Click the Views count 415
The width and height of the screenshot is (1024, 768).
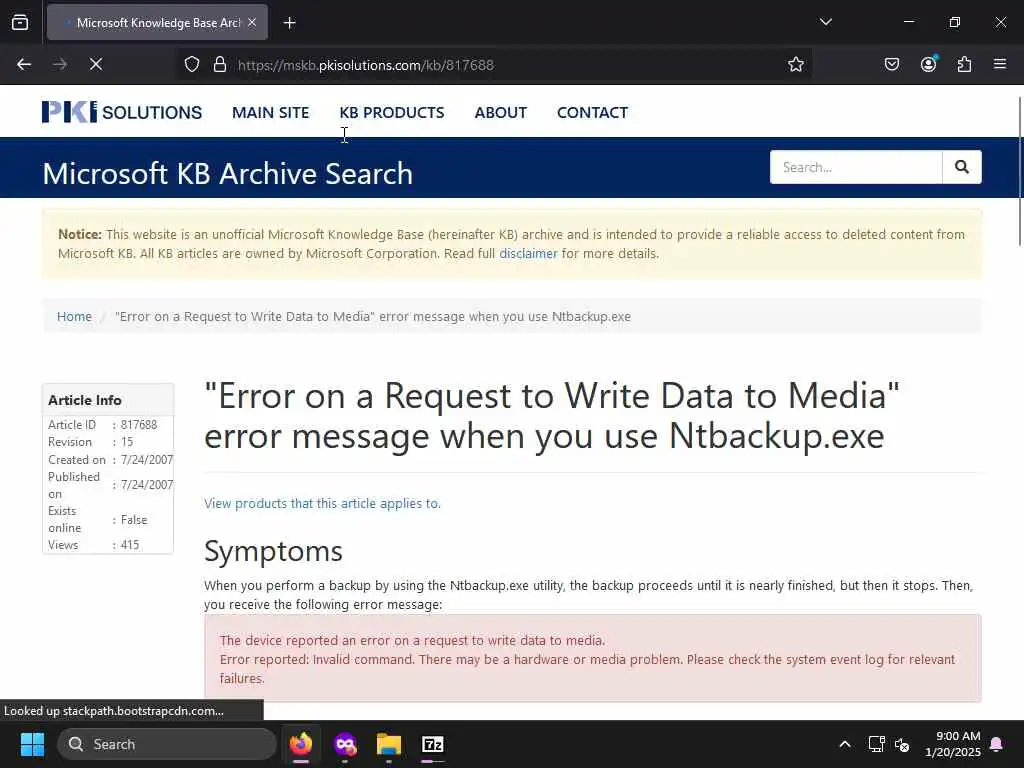tap(130, 545)
